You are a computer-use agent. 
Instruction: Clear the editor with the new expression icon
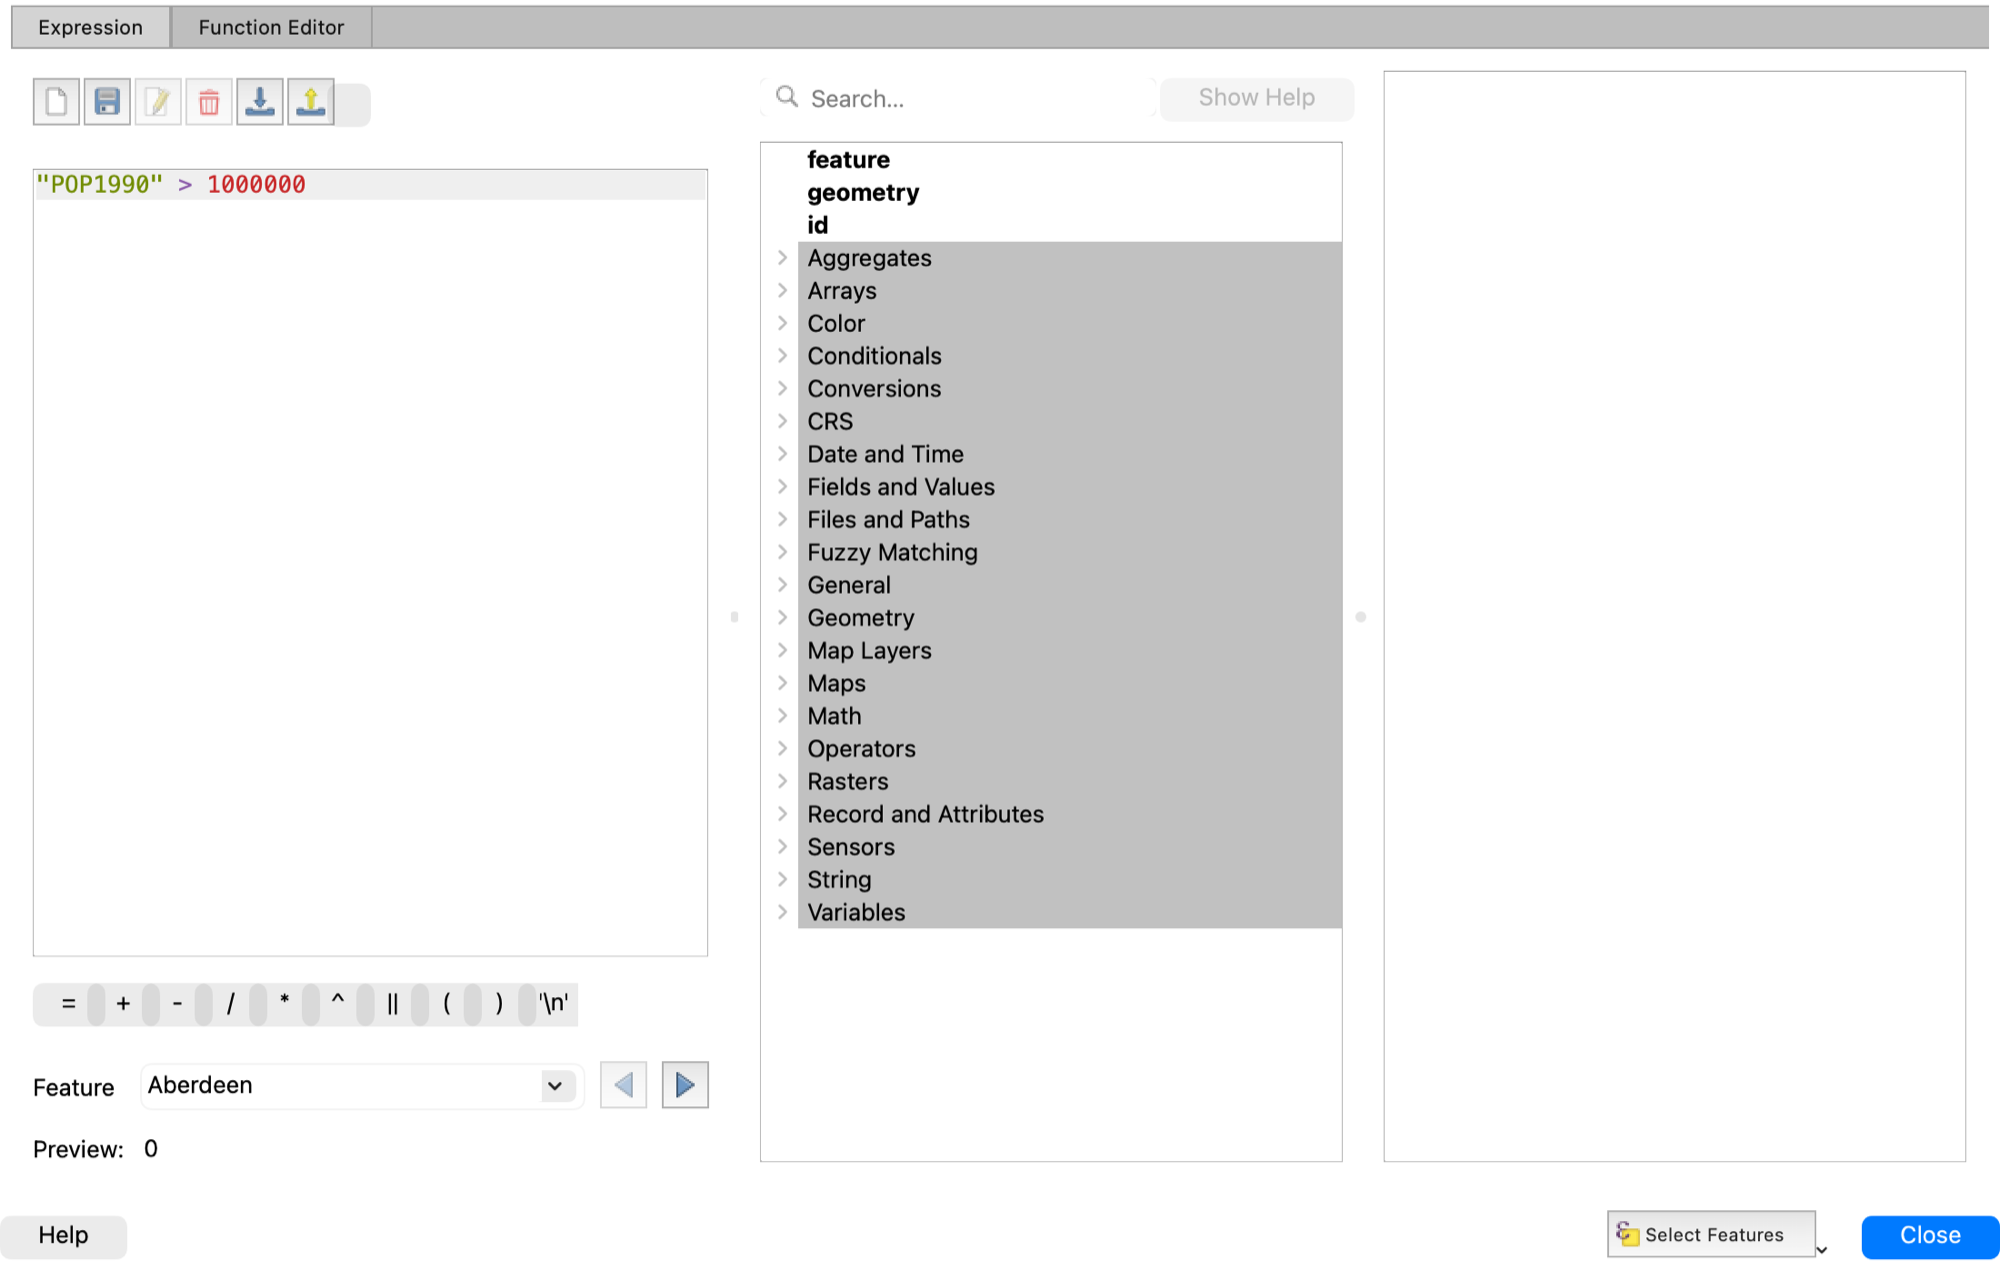(56, 102)
